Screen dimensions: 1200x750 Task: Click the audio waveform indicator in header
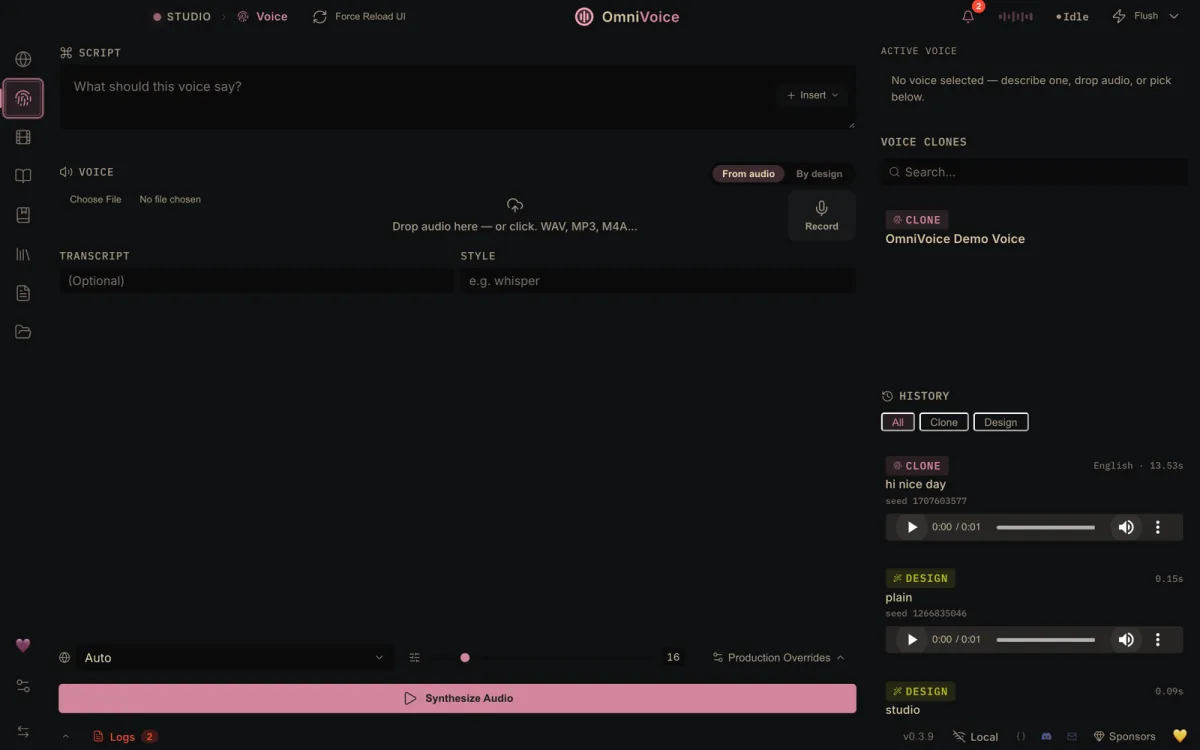[x=1015, y=16]
